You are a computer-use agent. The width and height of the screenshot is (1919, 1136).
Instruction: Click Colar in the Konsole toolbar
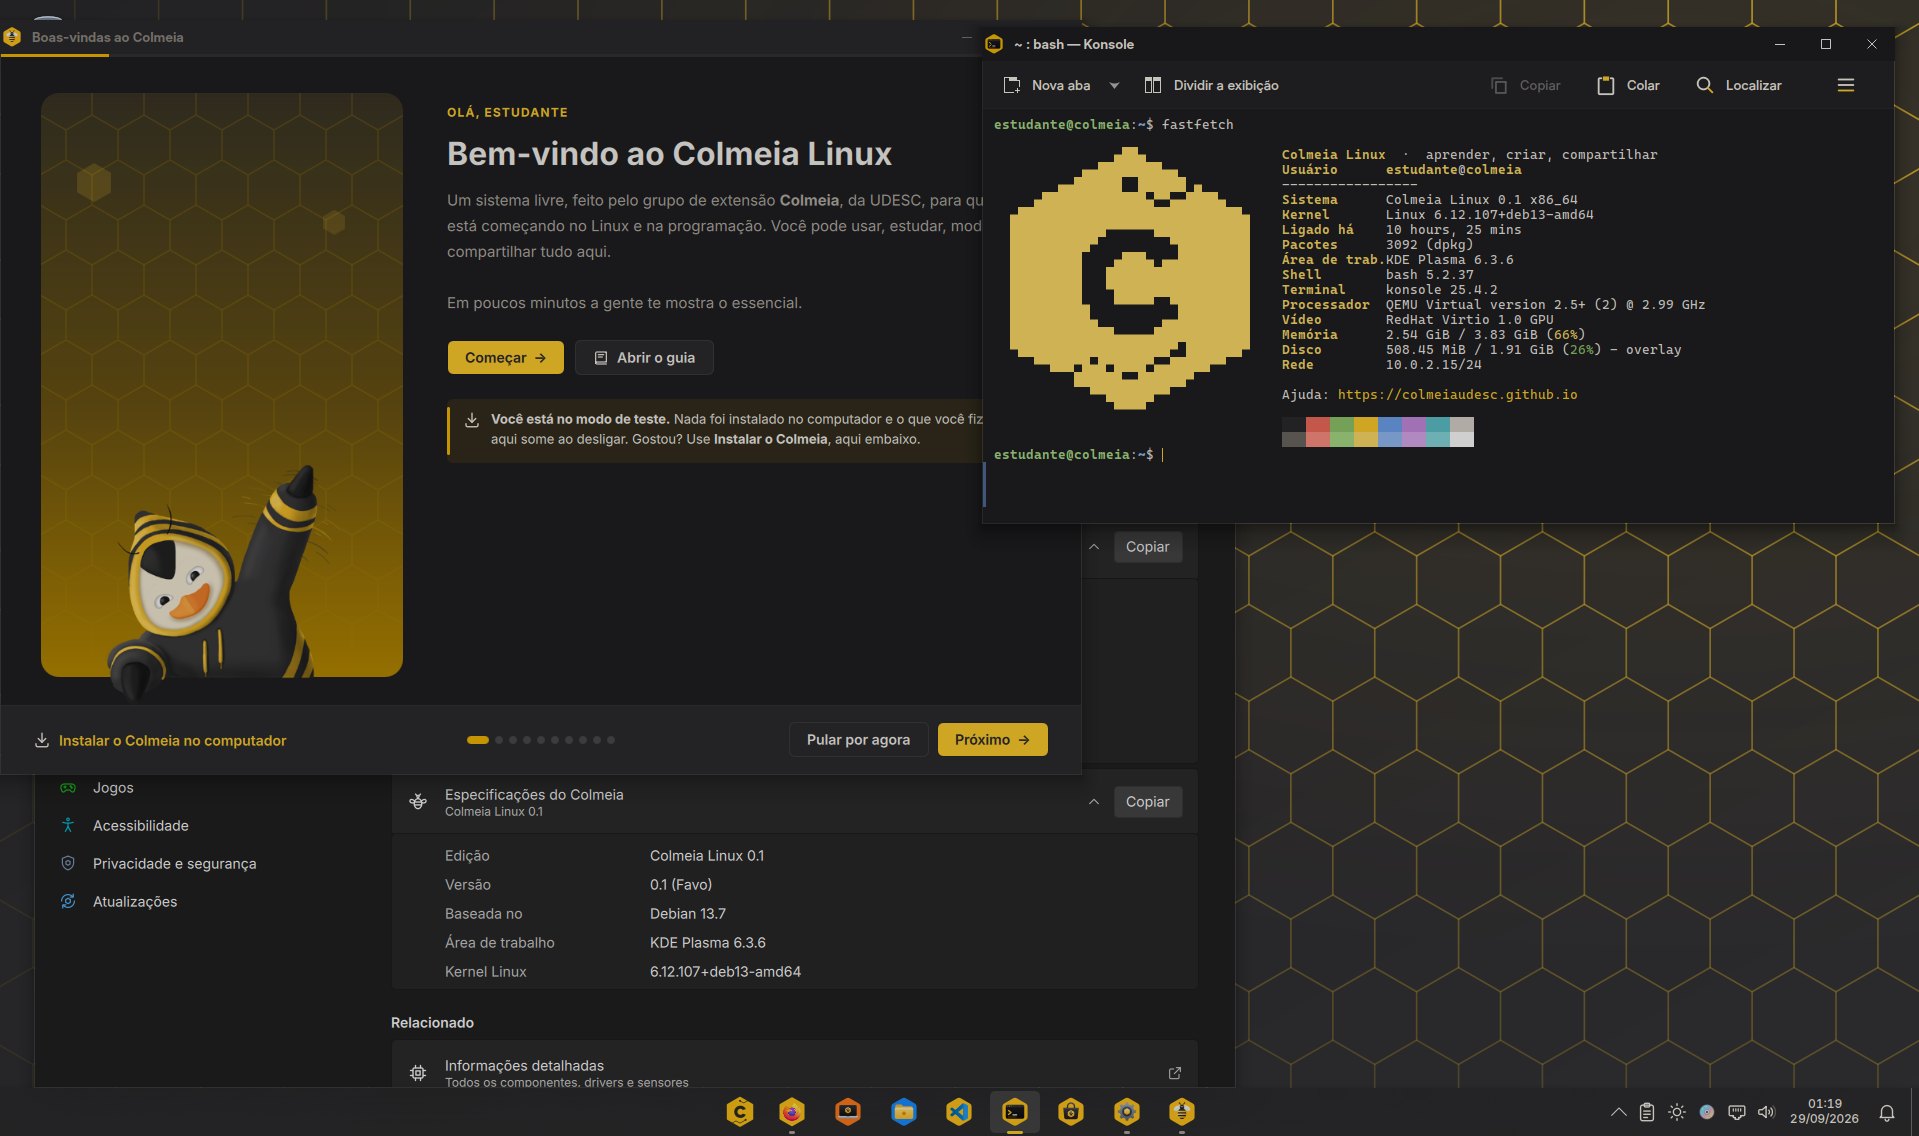click(x=1628, y=85)
